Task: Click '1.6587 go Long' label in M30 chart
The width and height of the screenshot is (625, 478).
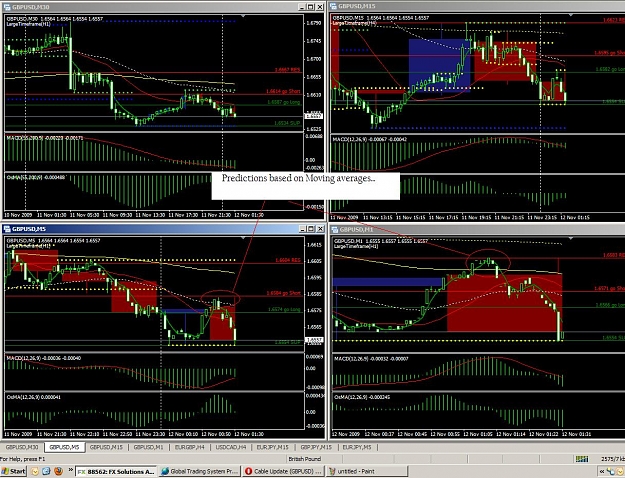Action: [283, 102]
